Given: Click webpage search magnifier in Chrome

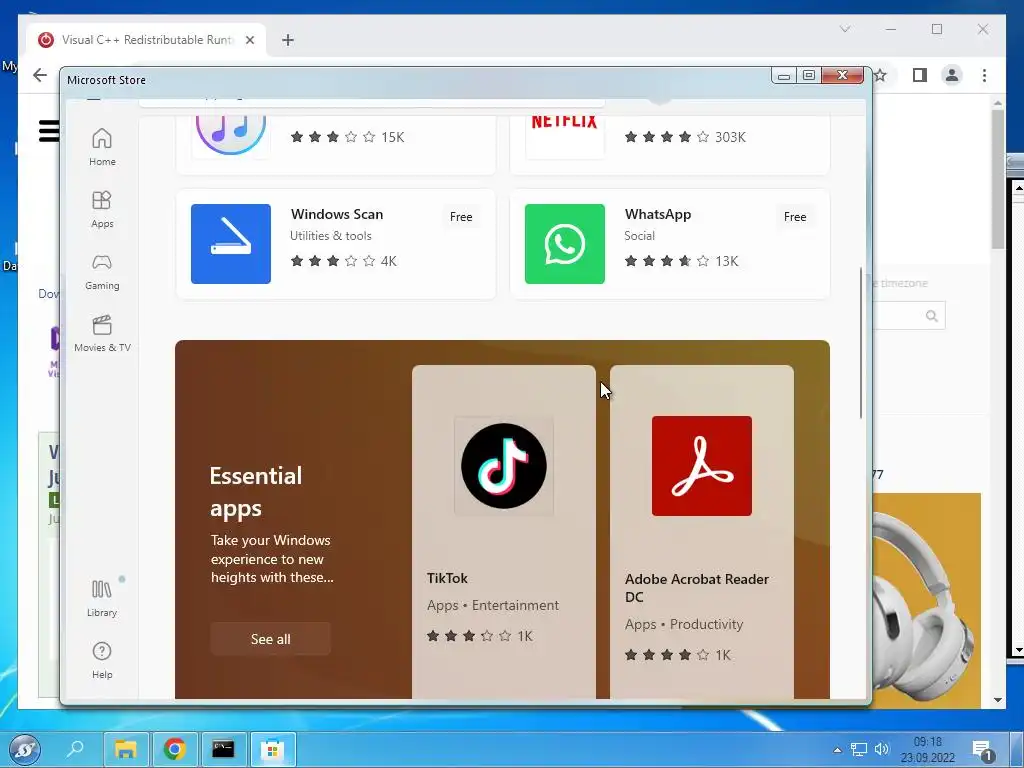Looking at the screenshot, I should 932,316.
